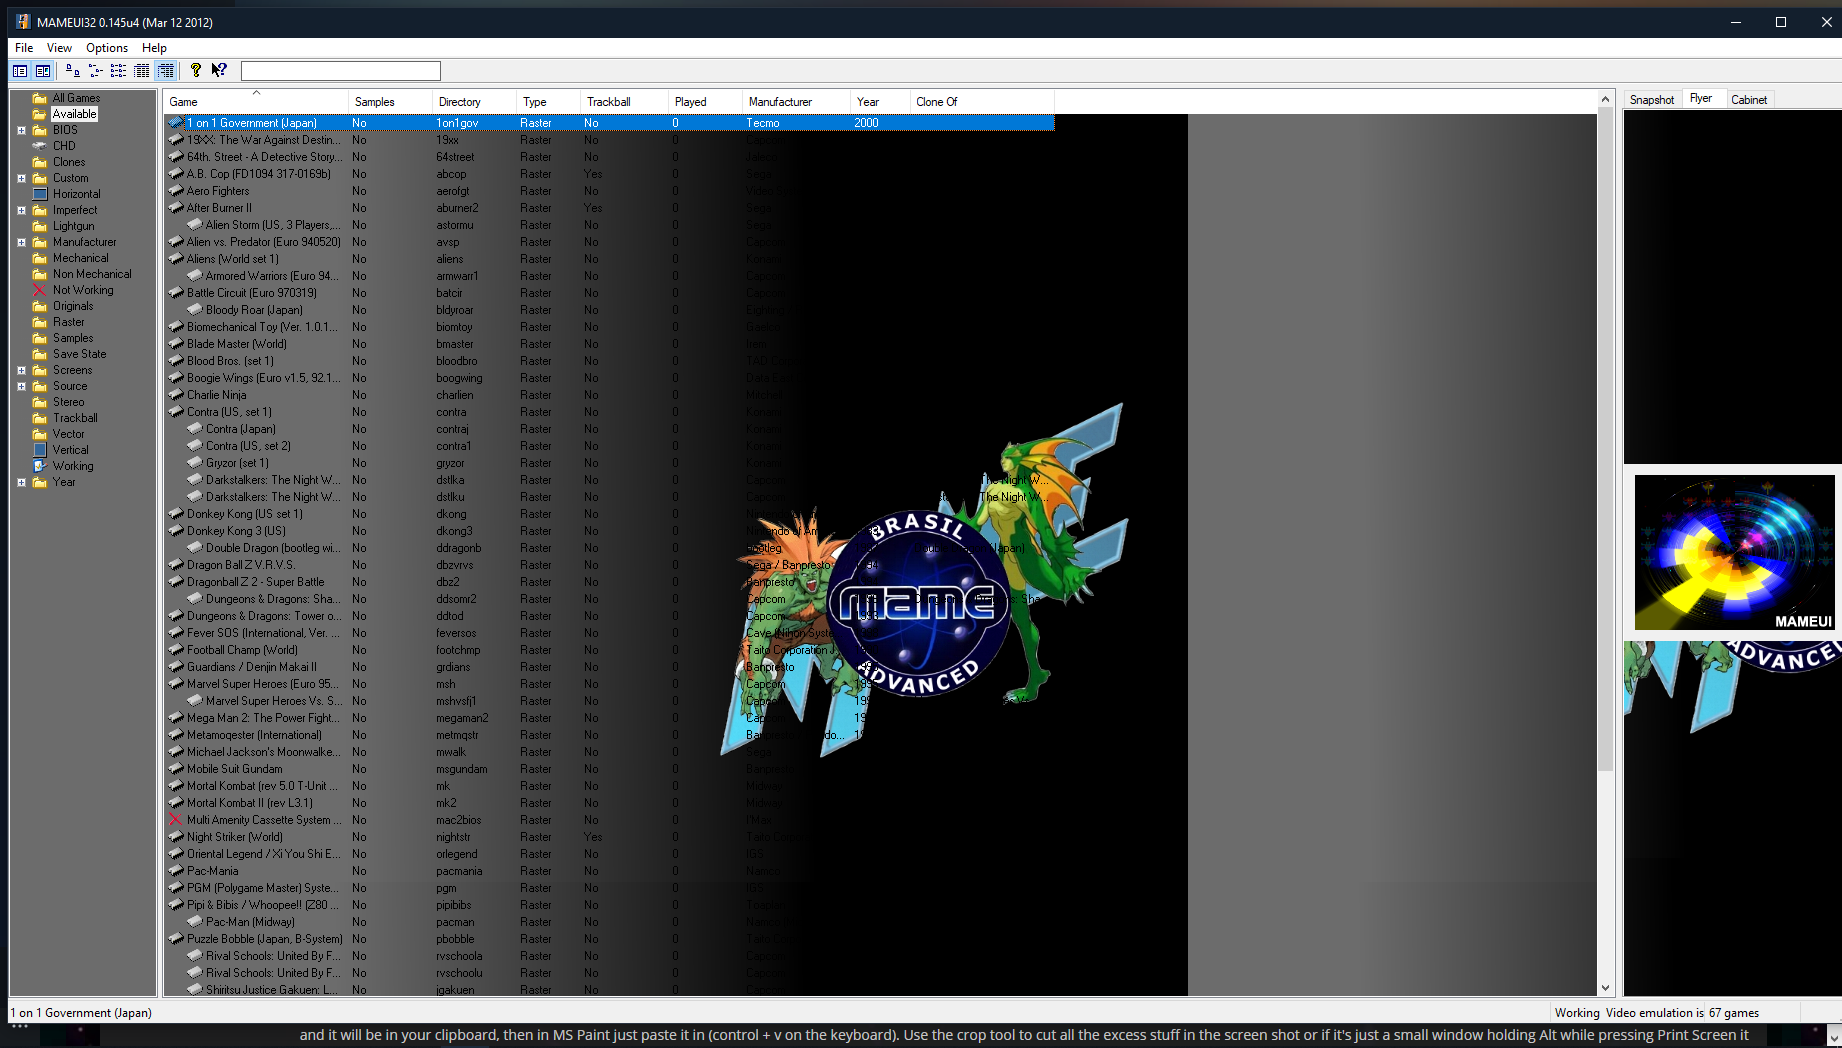Image resolution: width=1842 pixels, height=1048 pixels.
Task: Switch to the Snapshot tab
Action: (1652, 100)
